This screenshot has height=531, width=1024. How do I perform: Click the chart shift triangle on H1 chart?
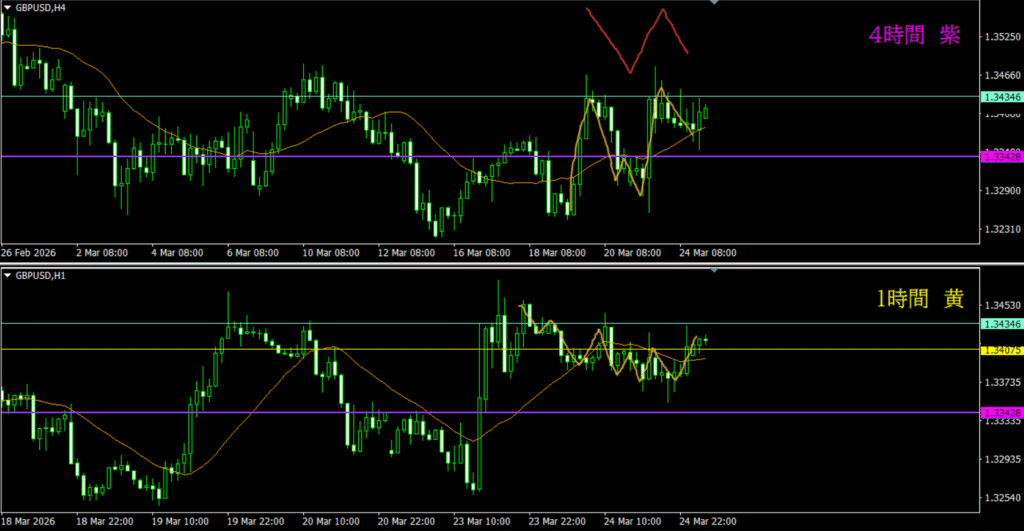pyautogui.click(x=713, y=270)
